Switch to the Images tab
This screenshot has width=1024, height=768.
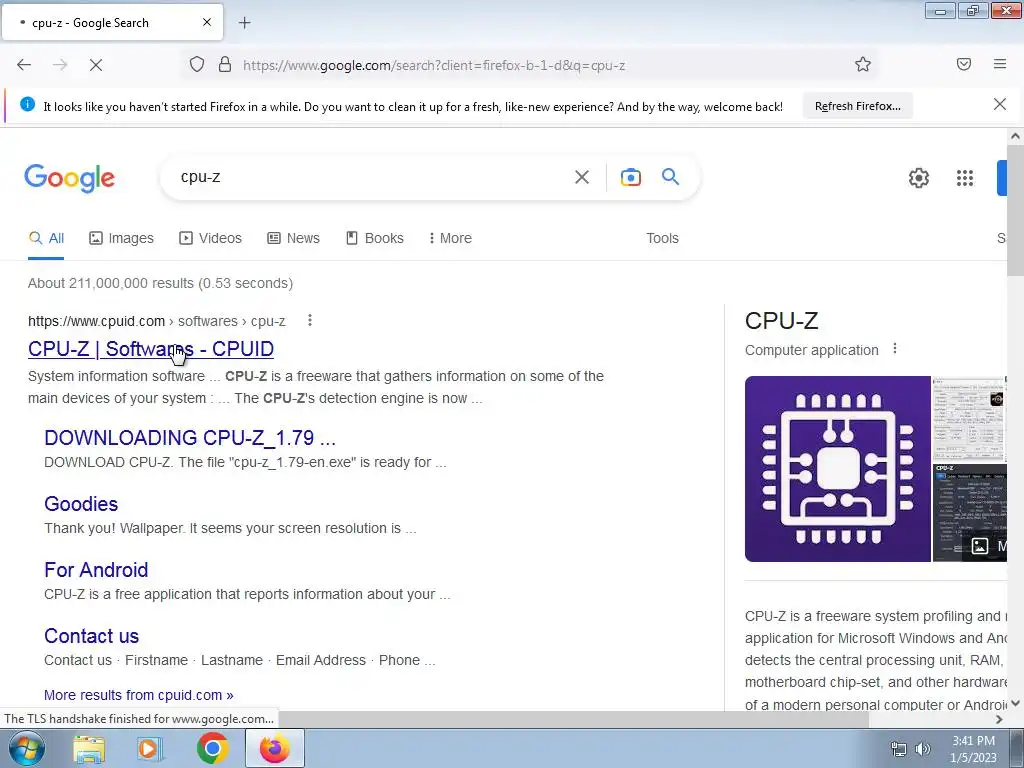121,238
